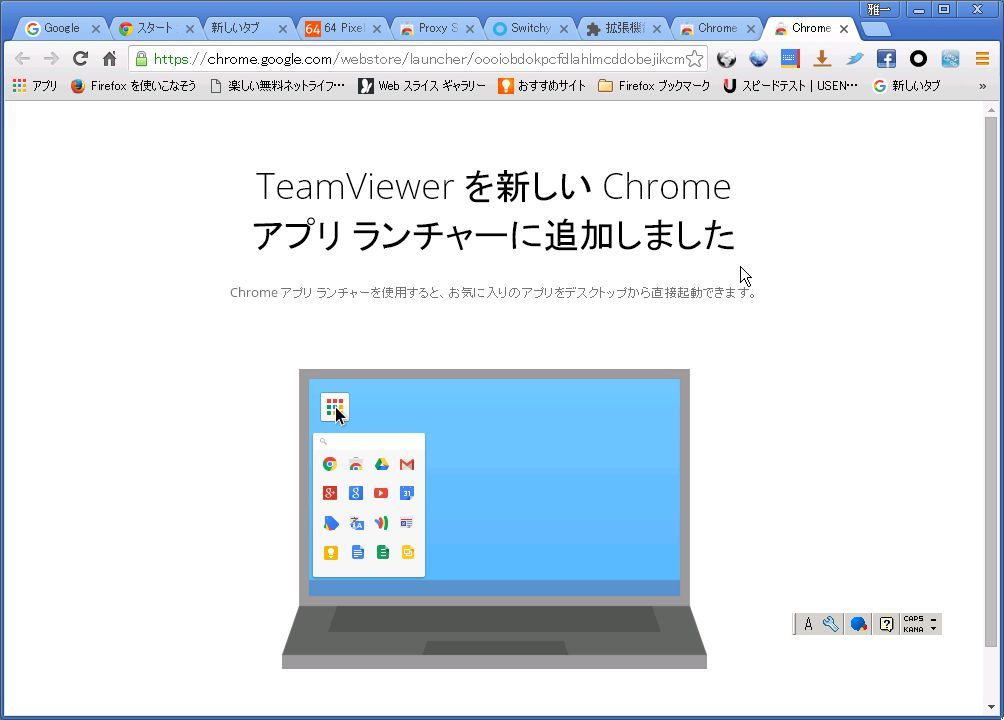This screenshot has height=720, width=1004.
Task: Open the Firefox を使いこなそう bookmark
Action: pos(133,85)
